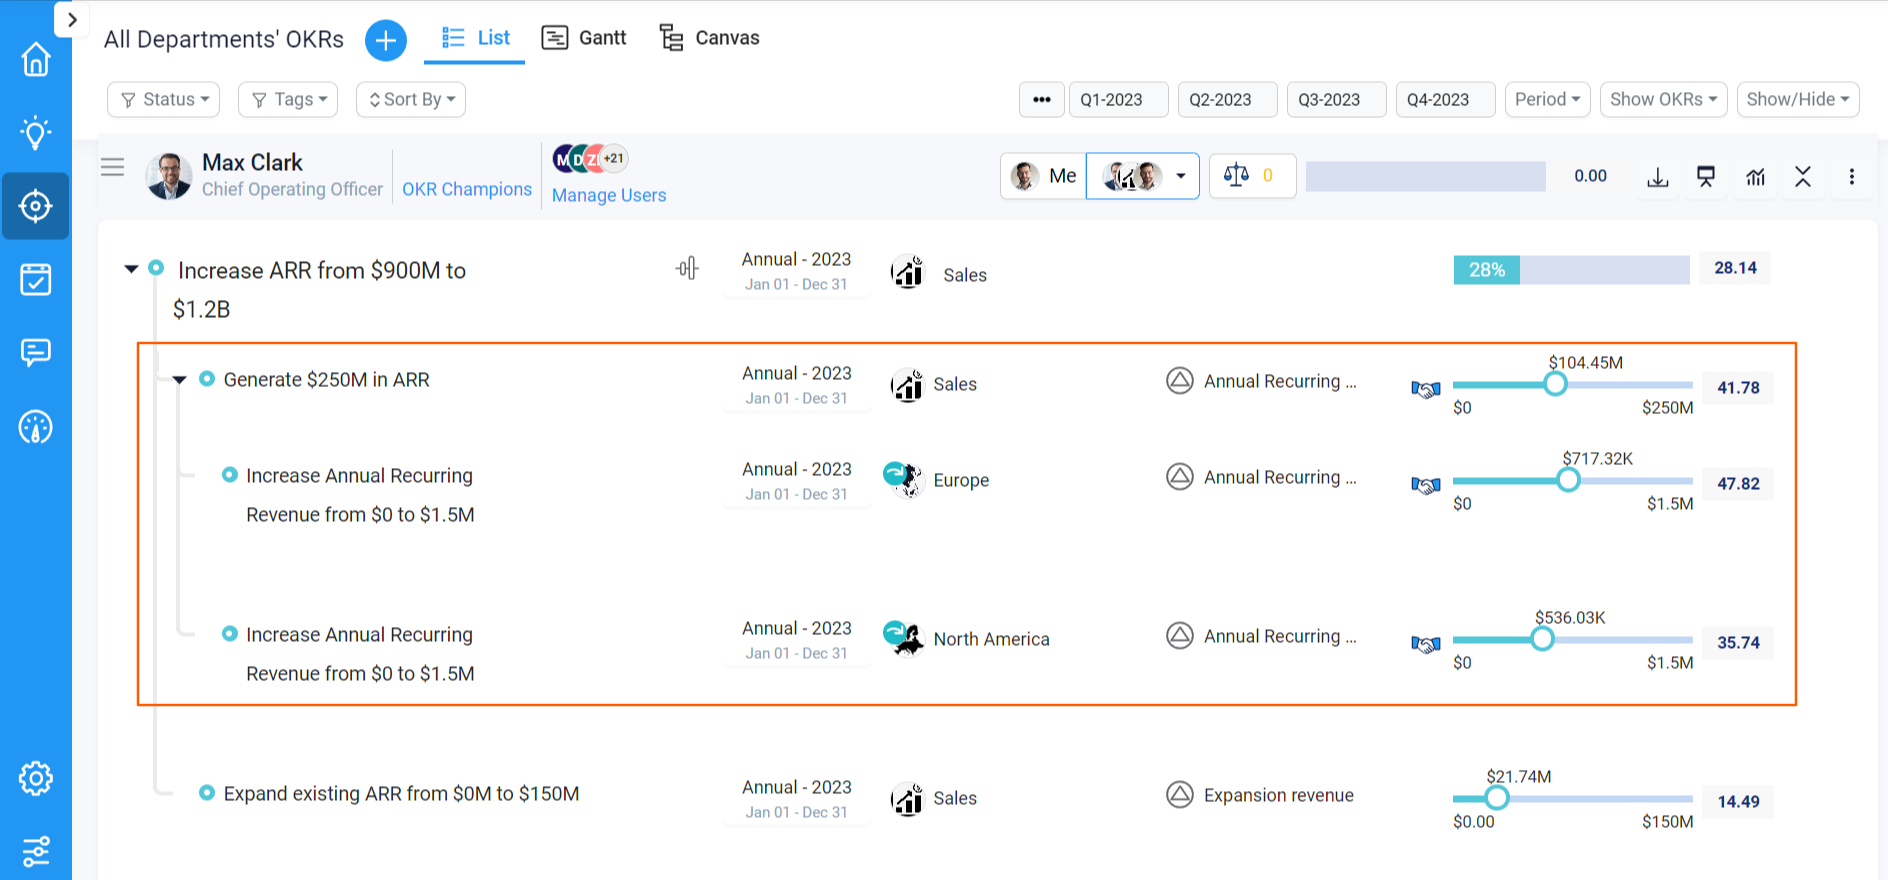Viewport: 1888px width, 880px height.
Task: Open the Show OKRs dropdown
Action: click(x=1664, y=99)
